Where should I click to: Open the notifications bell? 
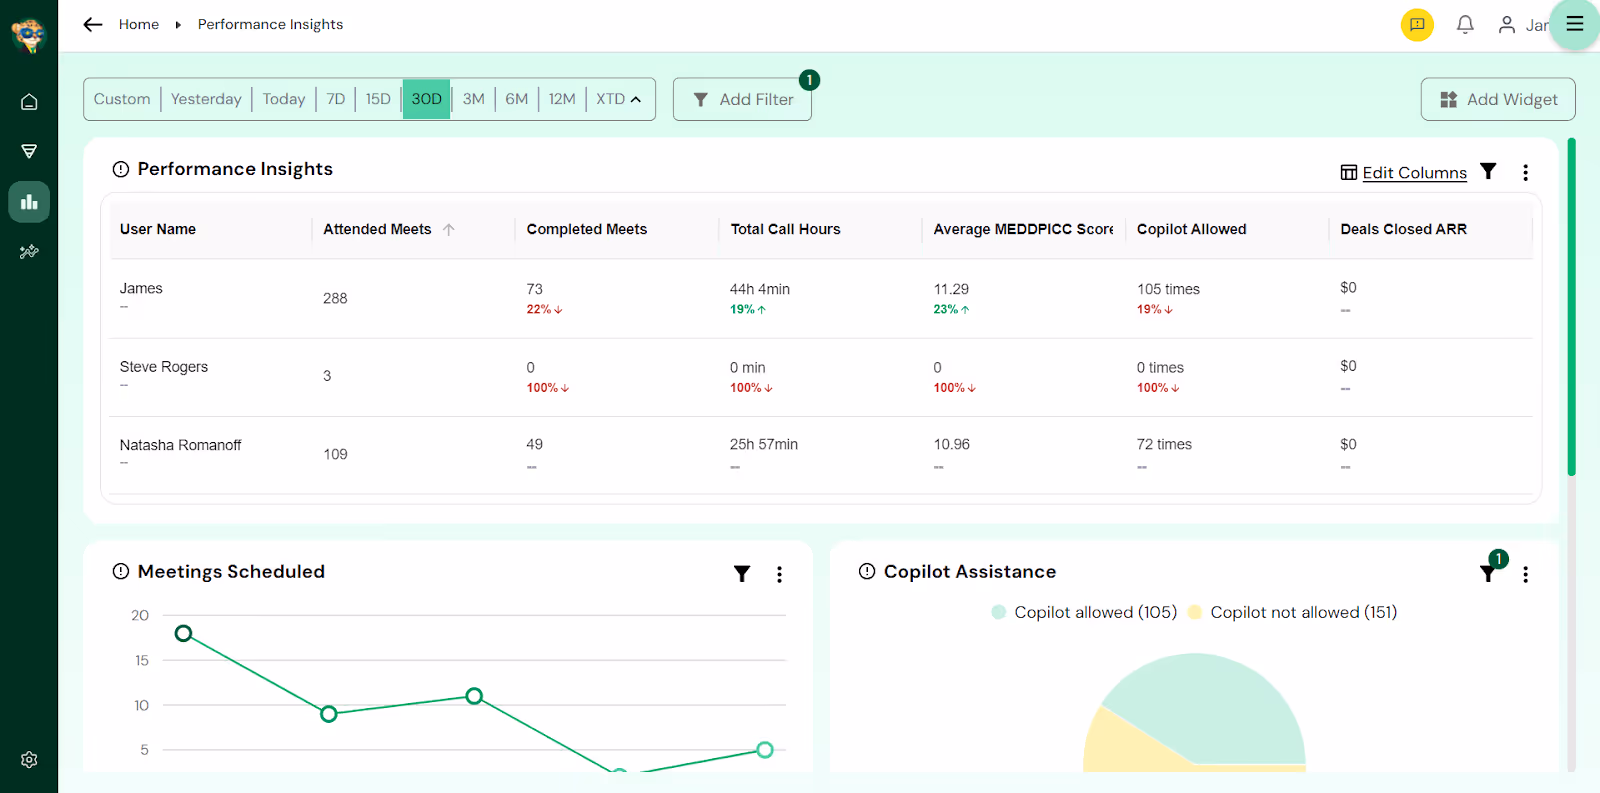click(1465, 25)
